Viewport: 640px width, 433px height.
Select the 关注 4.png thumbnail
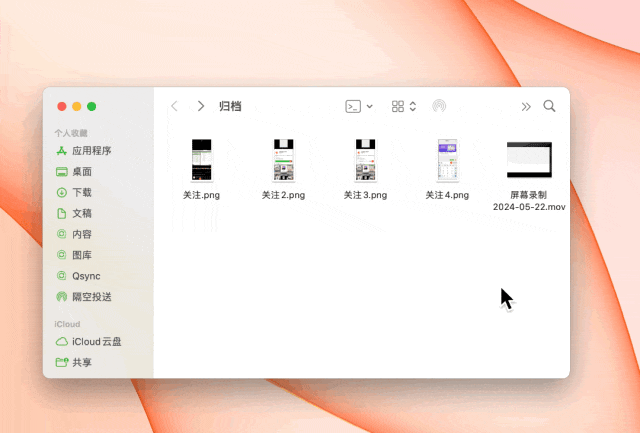click(x=447, y=160)
